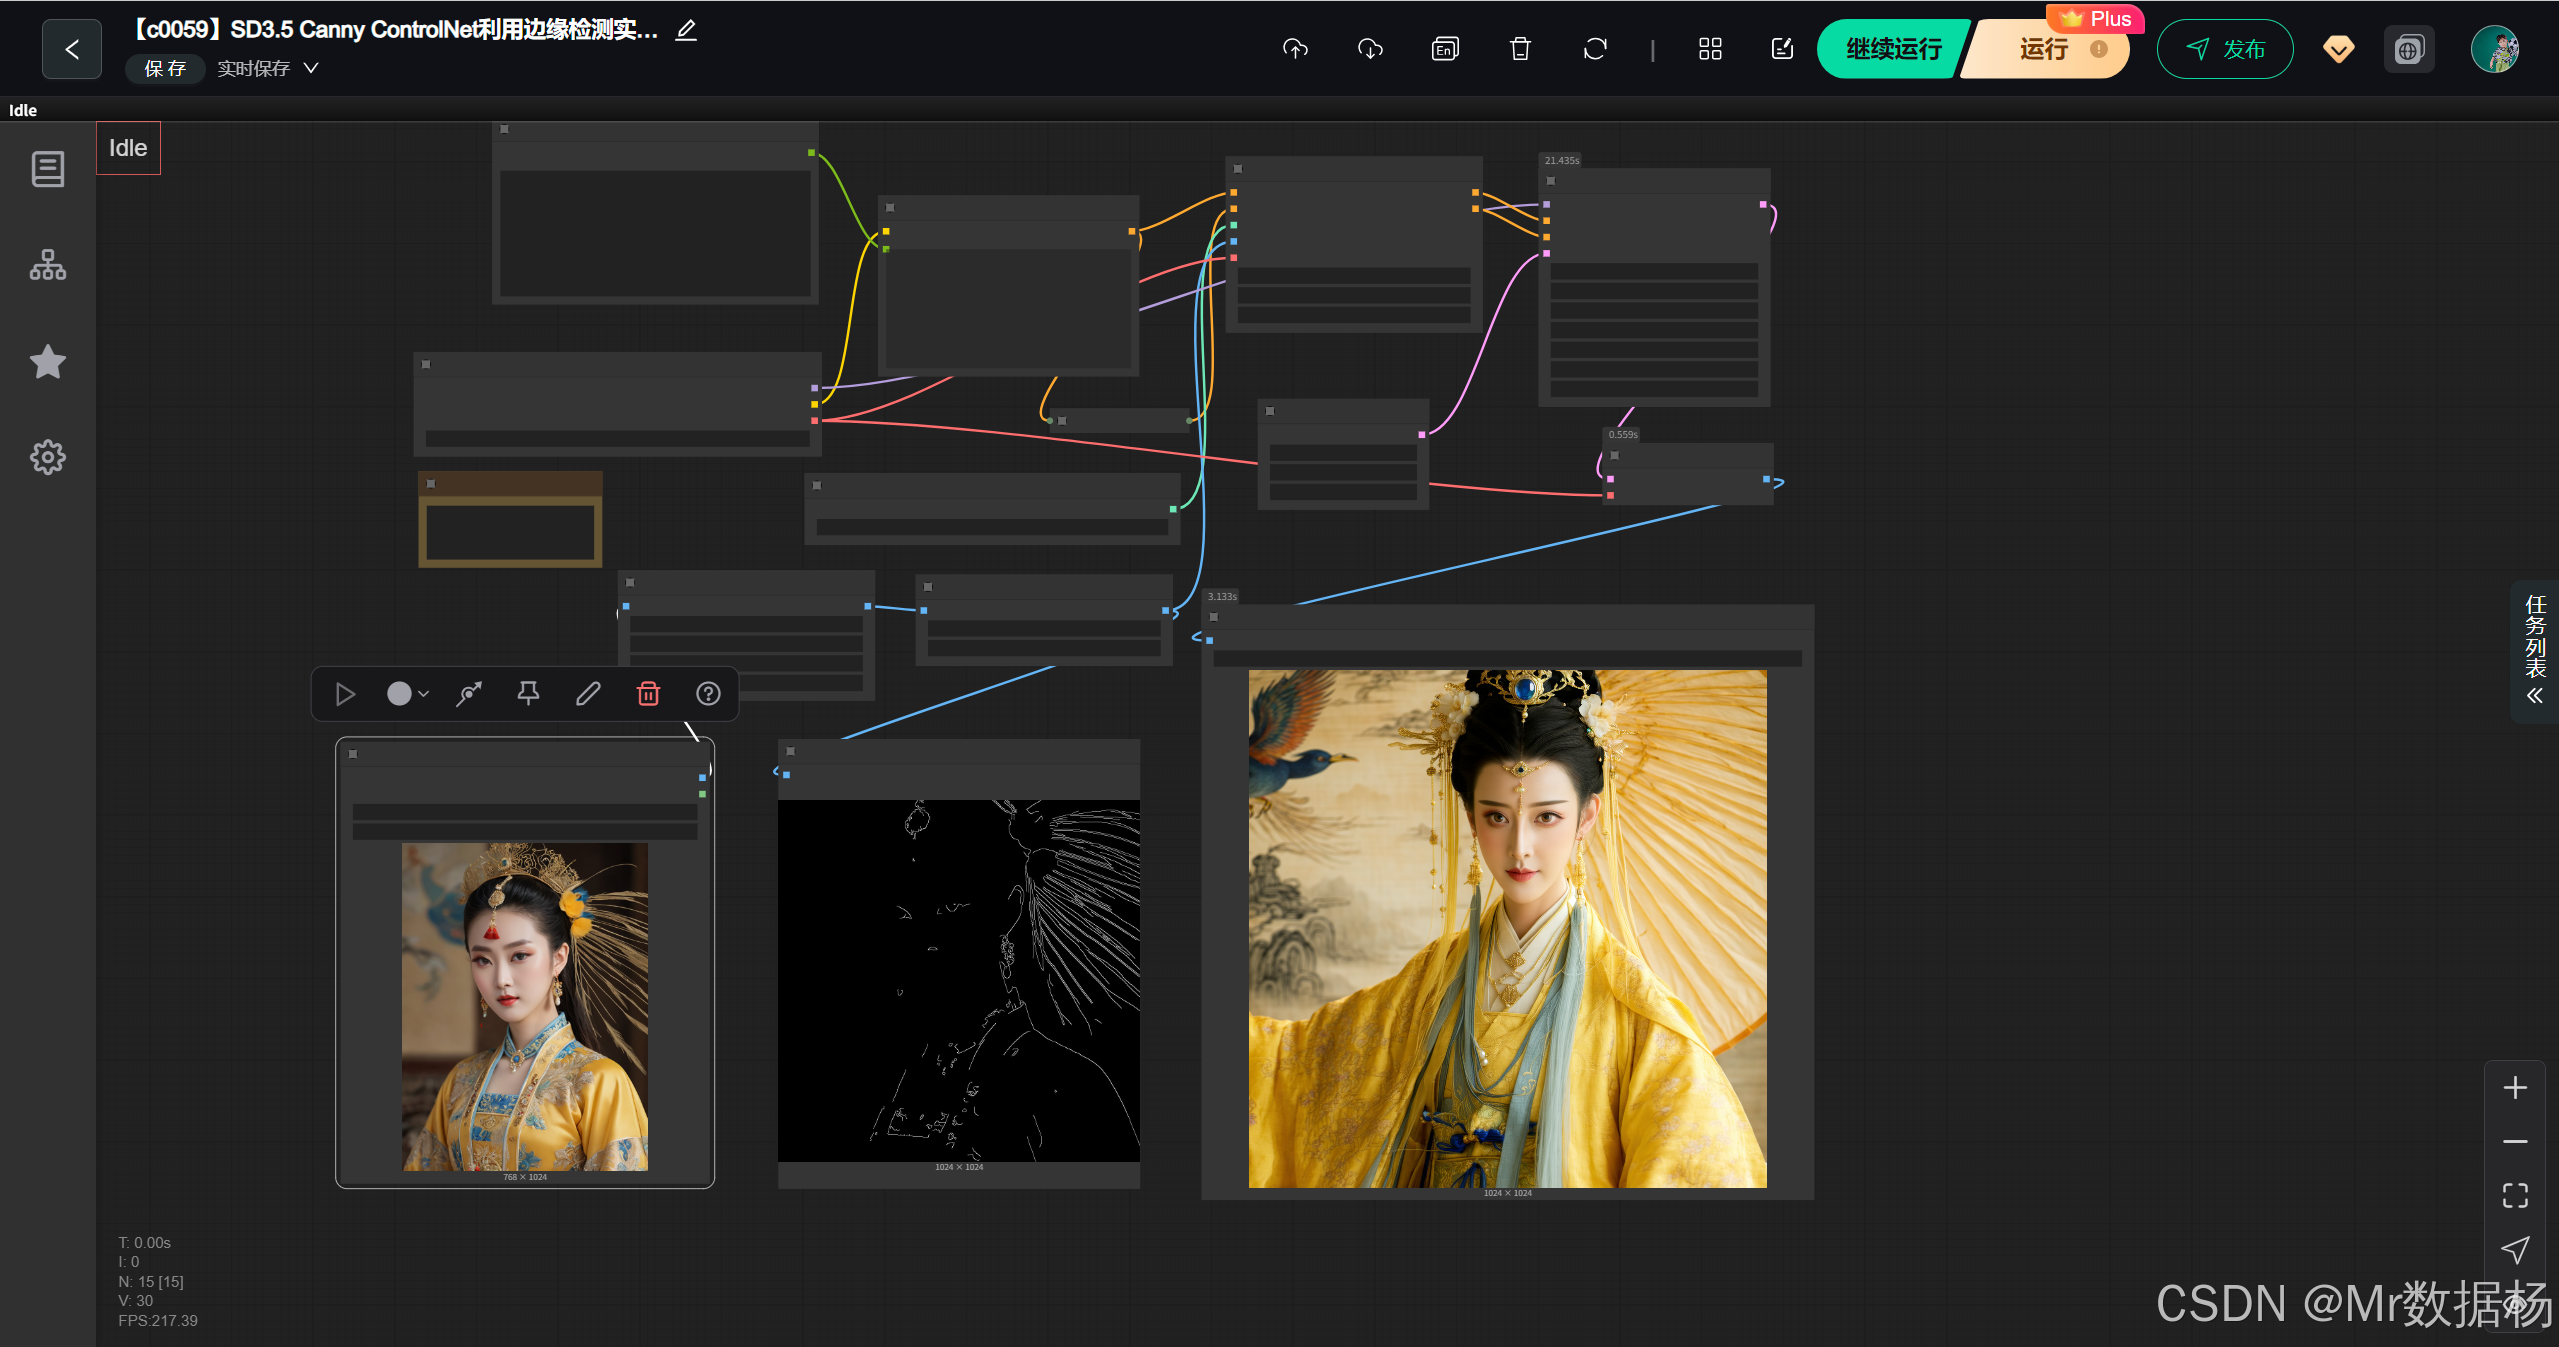
Task: Clear workflow with top trash icon
Action: [1520, 49]
